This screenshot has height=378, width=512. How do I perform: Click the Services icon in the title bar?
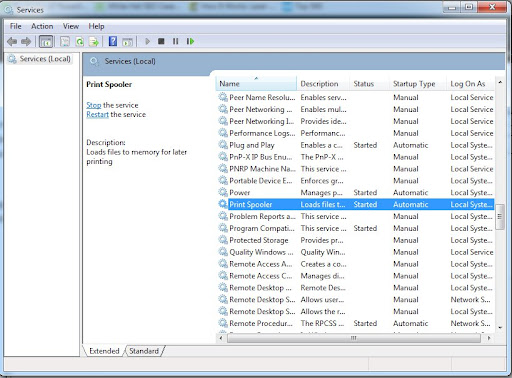pos(9,10)
